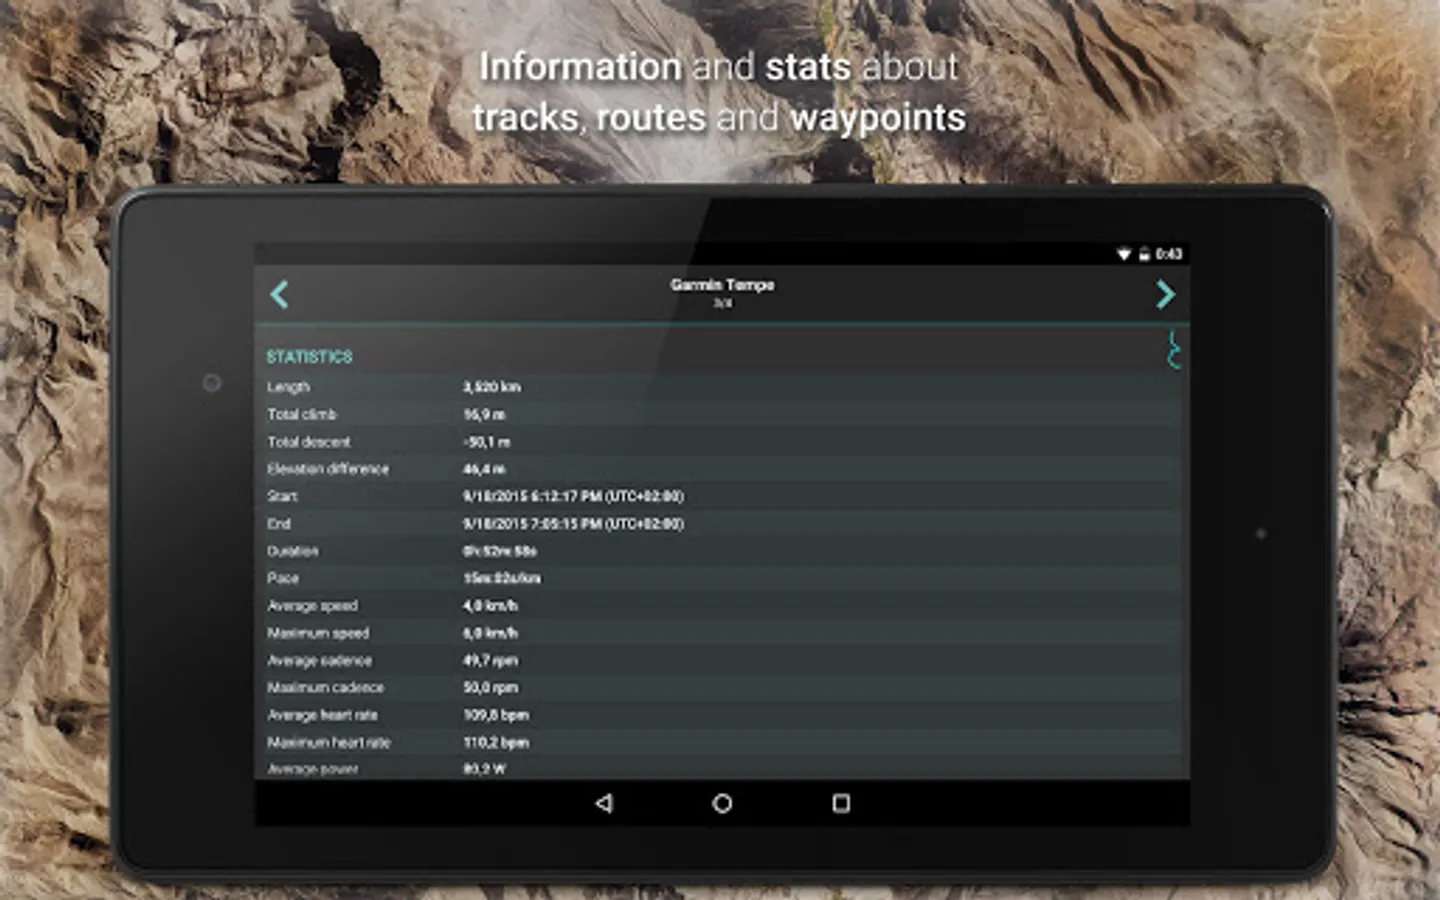Tap the track shape icon beside Statistics

coord(1174,351)
